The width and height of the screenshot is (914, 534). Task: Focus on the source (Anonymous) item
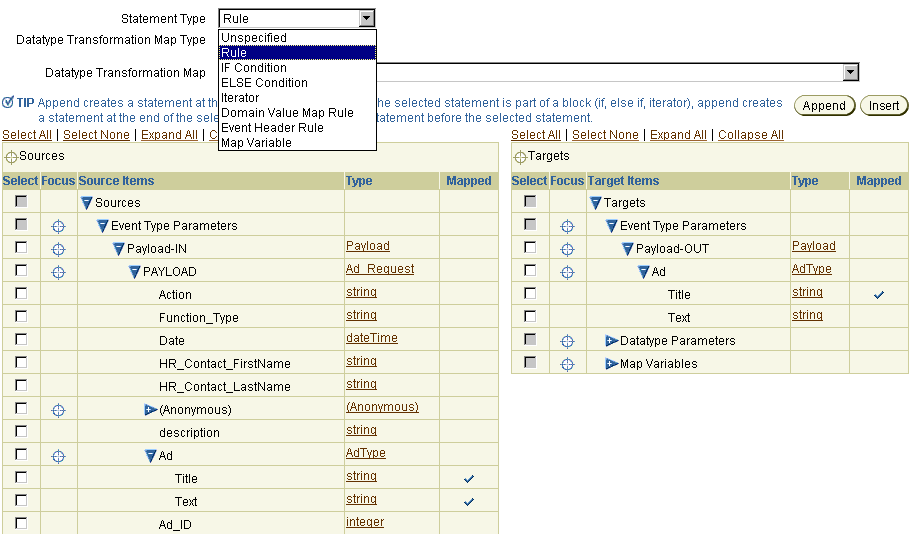(58, 410)
